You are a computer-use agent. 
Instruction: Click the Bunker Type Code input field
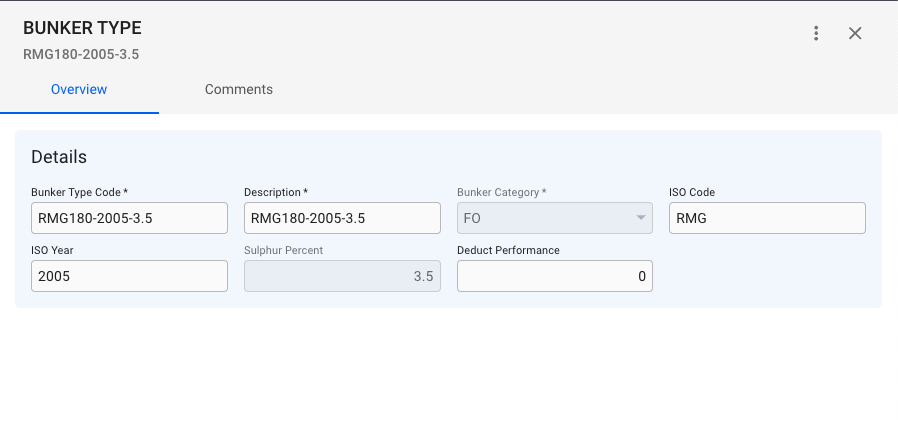129,218
